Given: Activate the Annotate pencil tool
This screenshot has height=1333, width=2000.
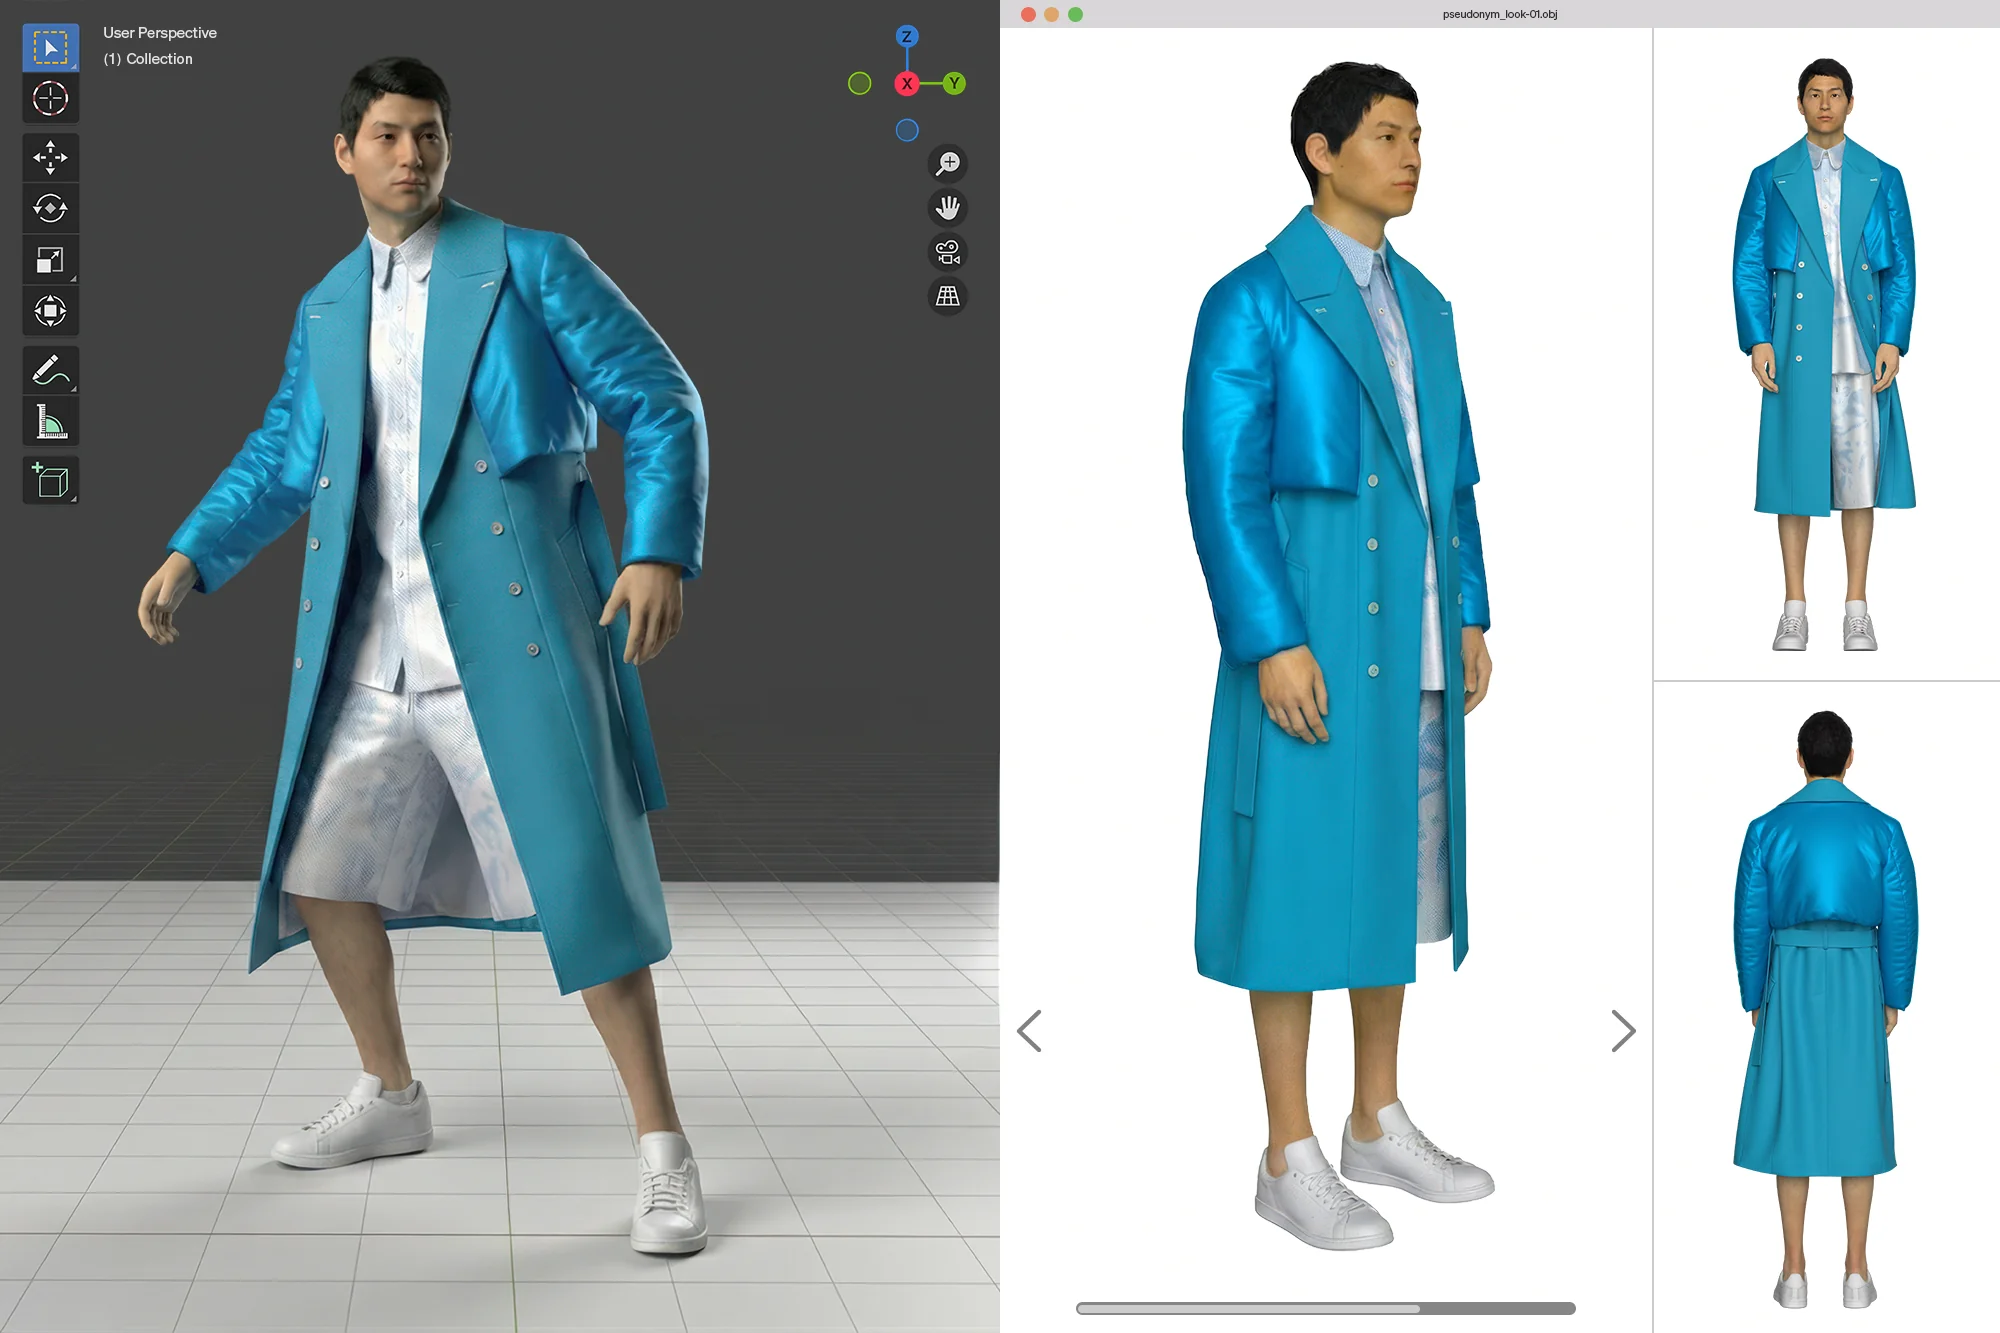Looking at the screenshot, I should 50,370.
